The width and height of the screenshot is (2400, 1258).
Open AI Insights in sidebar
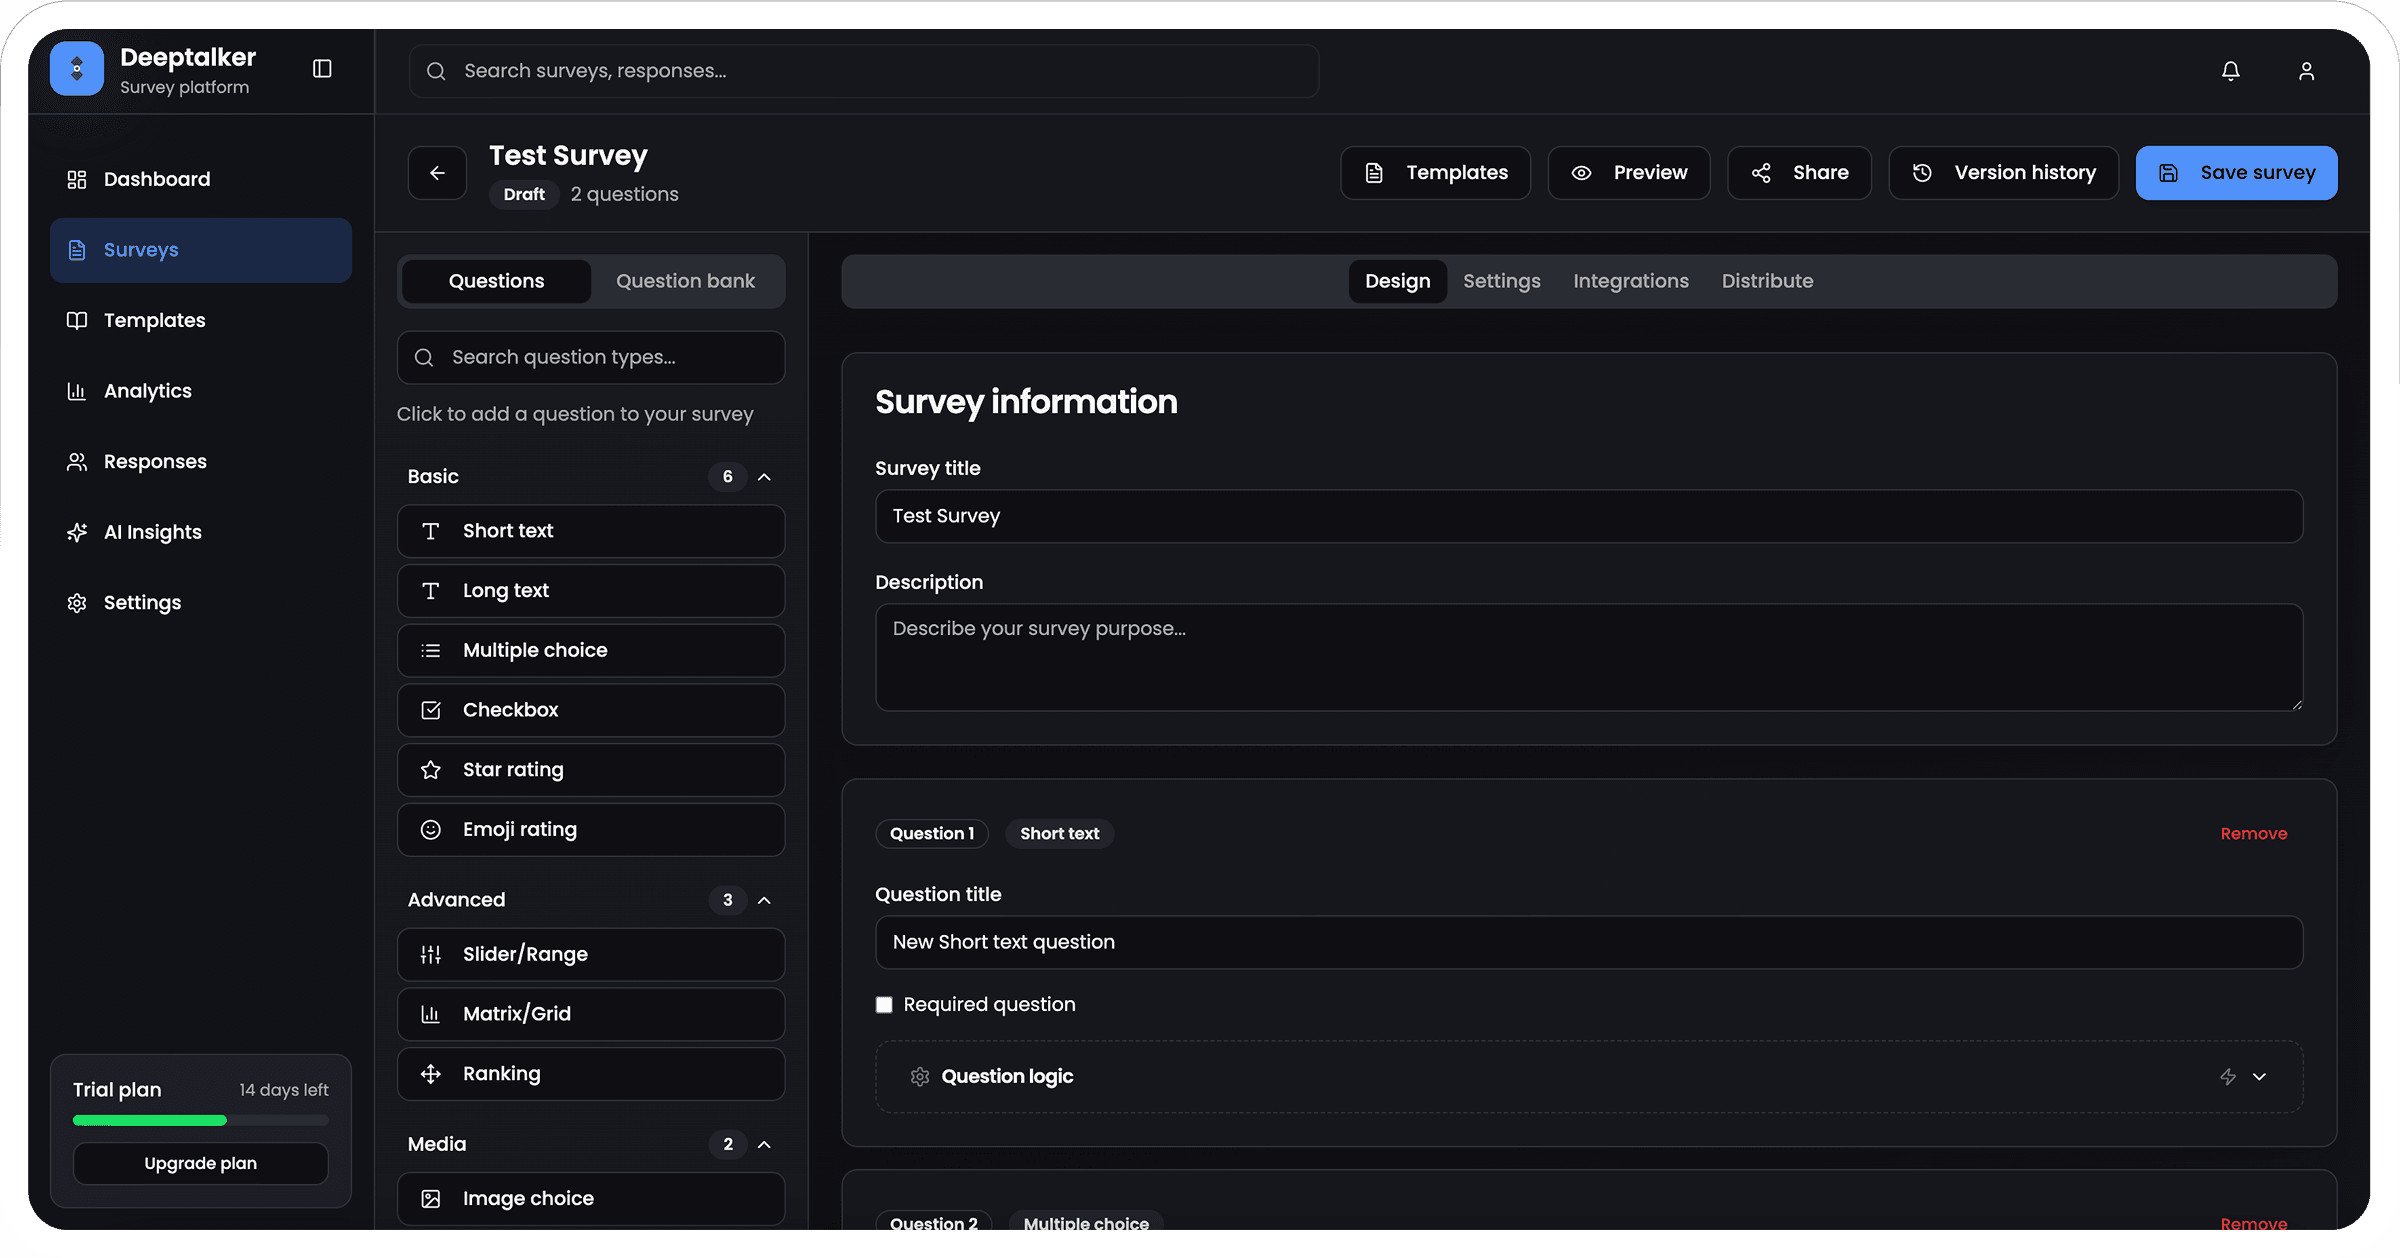click(152, 532)
